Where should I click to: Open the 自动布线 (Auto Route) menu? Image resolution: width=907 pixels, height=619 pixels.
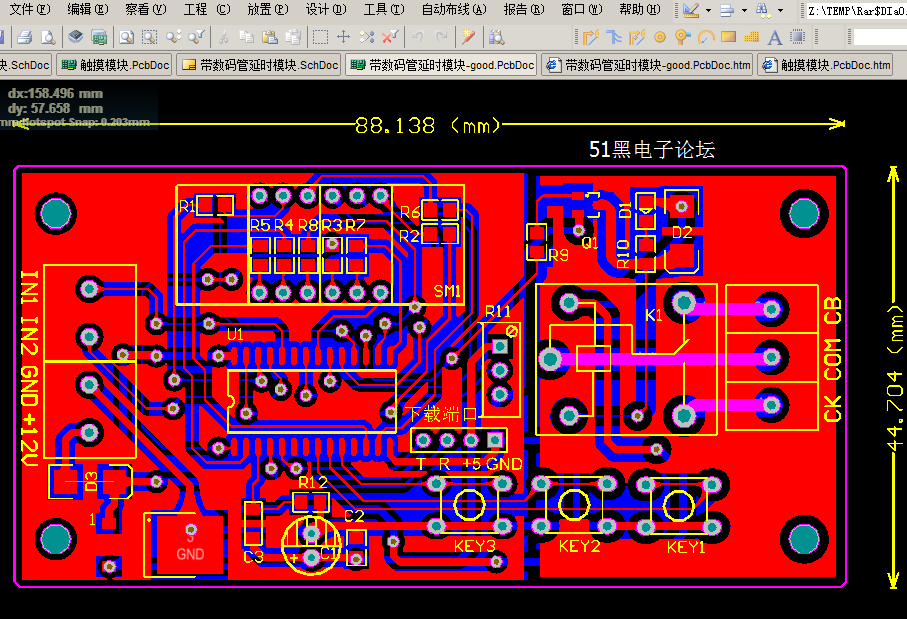tap(453, 10)
